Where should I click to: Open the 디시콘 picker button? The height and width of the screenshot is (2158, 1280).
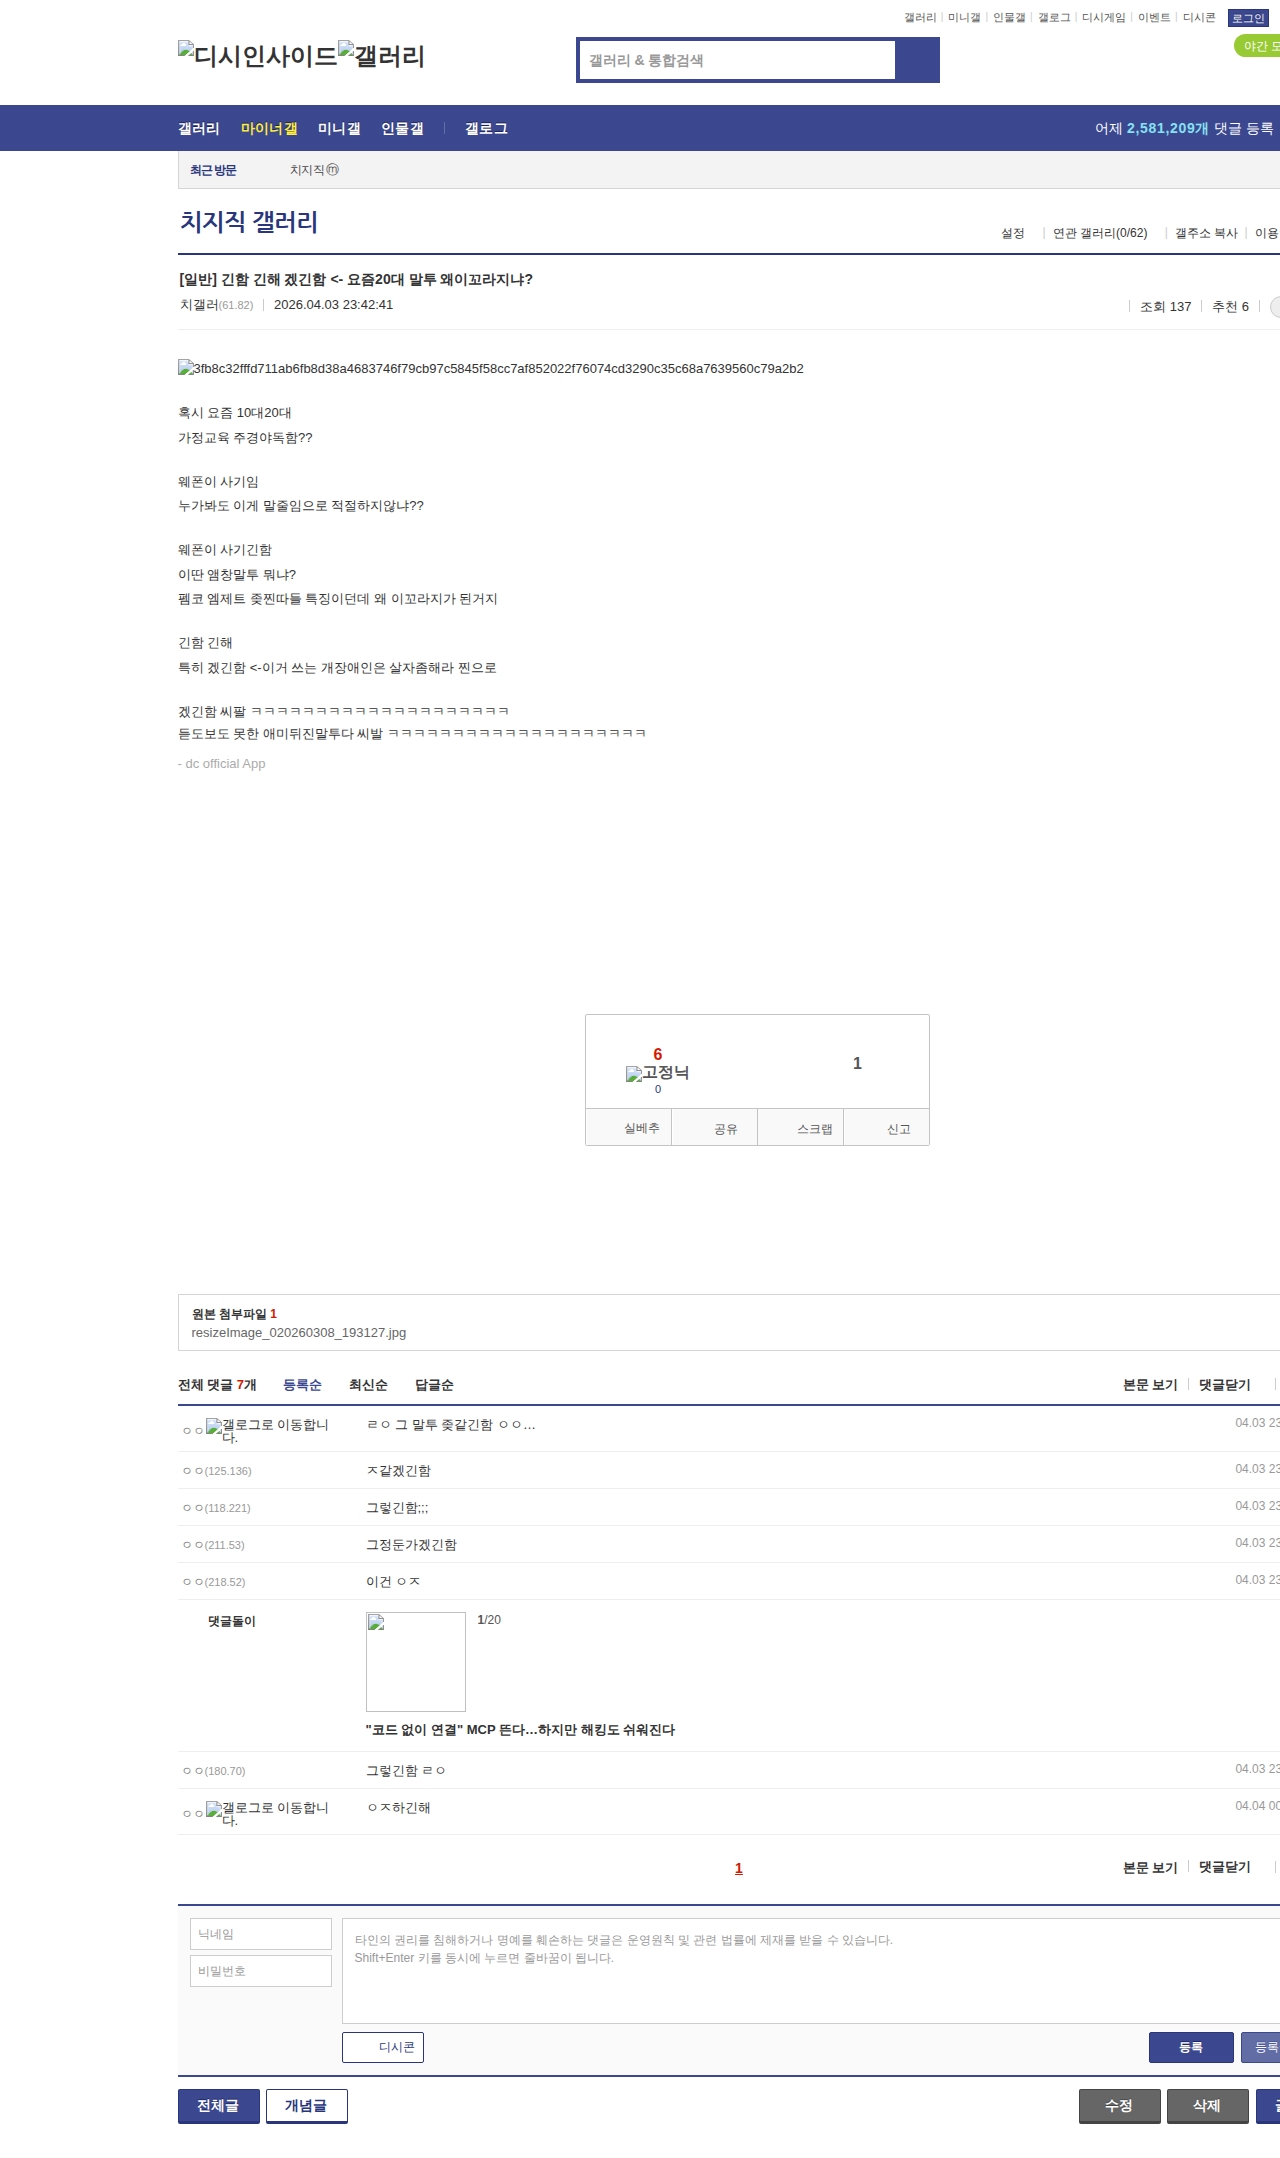(x=383, y=2047)
